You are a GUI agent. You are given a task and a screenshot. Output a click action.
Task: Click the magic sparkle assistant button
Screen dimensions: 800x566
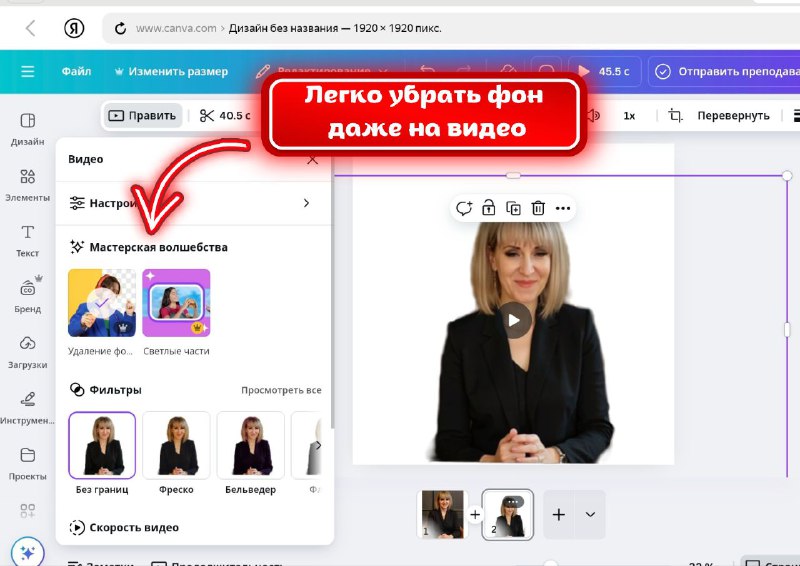click(28, 552)
